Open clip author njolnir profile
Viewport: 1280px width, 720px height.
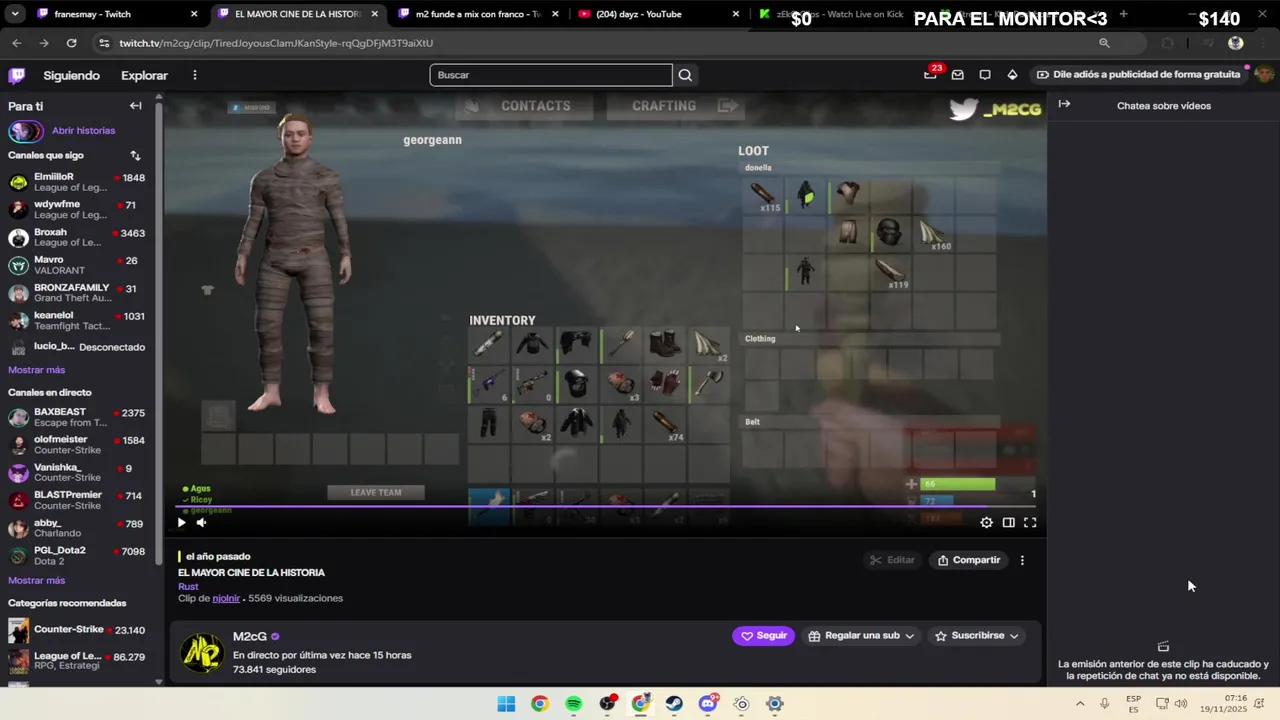pos(226,599)
